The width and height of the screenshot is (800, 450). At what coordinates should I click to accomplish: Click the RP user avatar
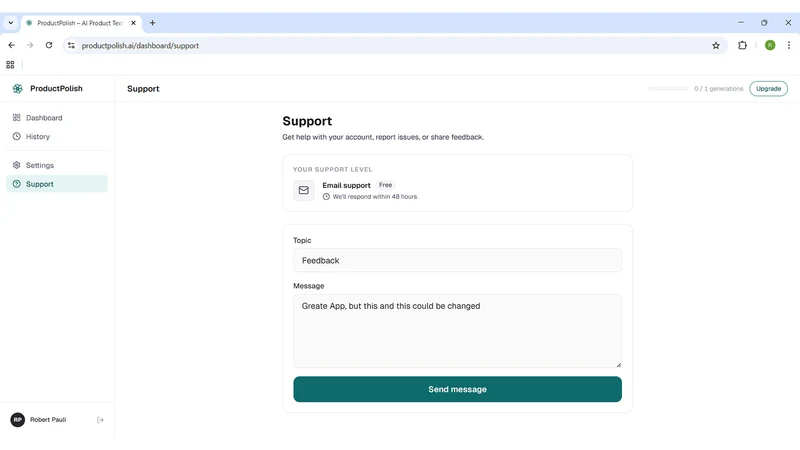(x=18, y=420)
